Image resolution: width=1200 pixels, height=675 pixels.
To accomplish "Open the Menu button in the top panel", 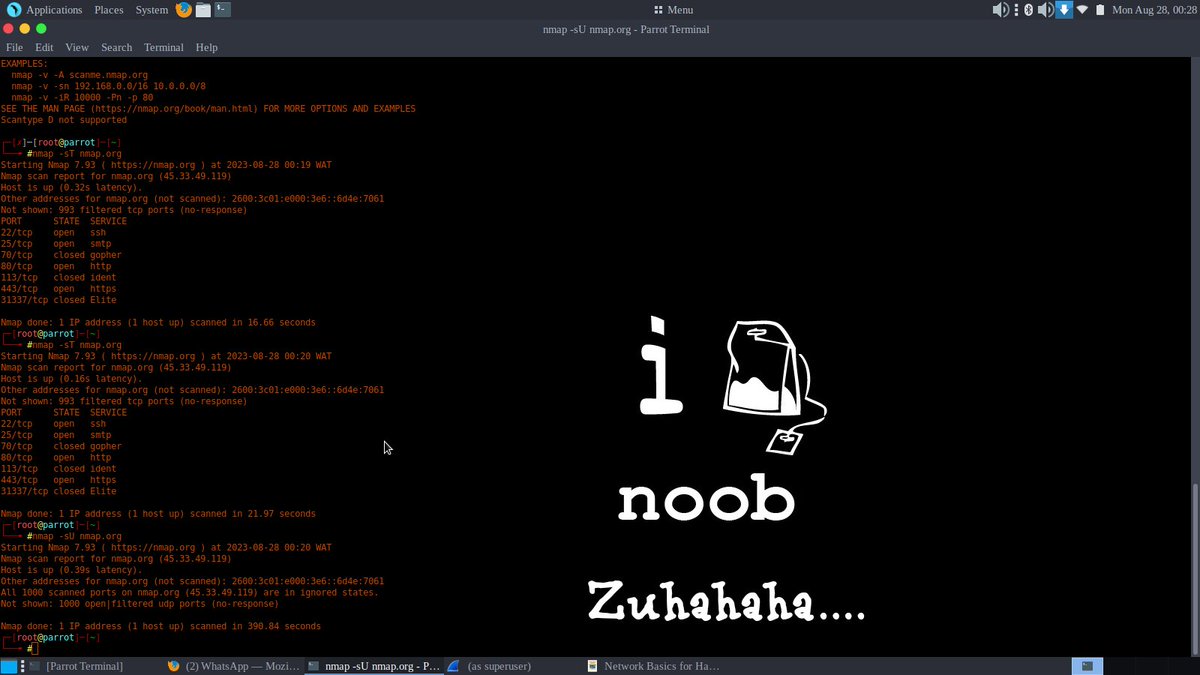I will (673, 9).
